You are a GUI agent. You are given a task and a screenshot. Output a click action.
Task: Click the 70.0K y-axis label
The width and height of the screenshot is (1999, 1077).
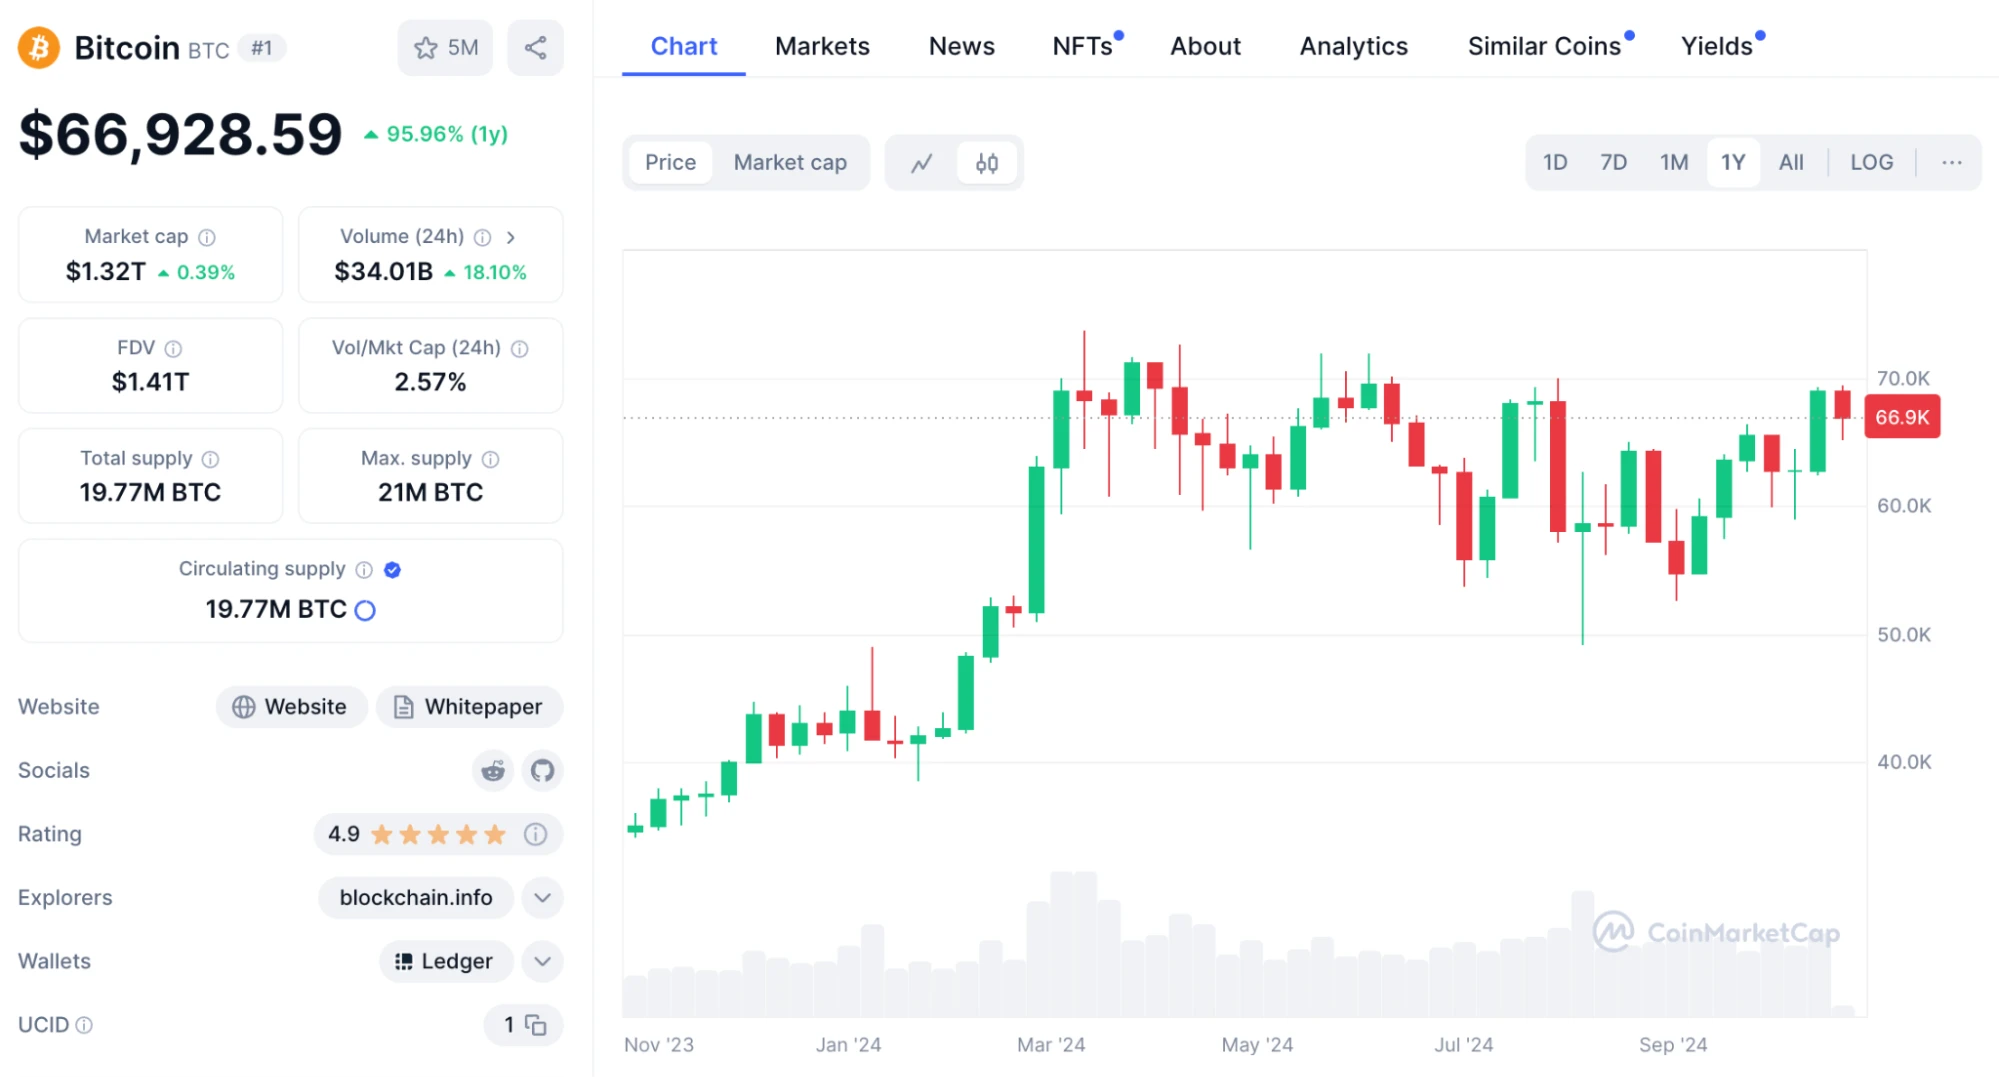click(x=1903, y=379)
